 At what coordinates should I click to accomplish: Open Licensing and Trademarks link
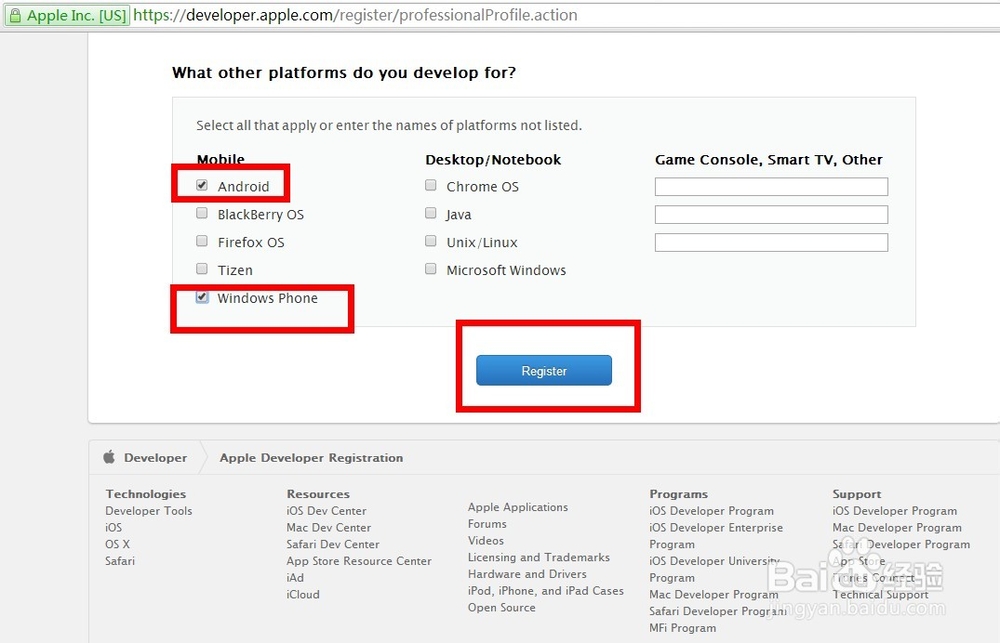click(538, 558)
